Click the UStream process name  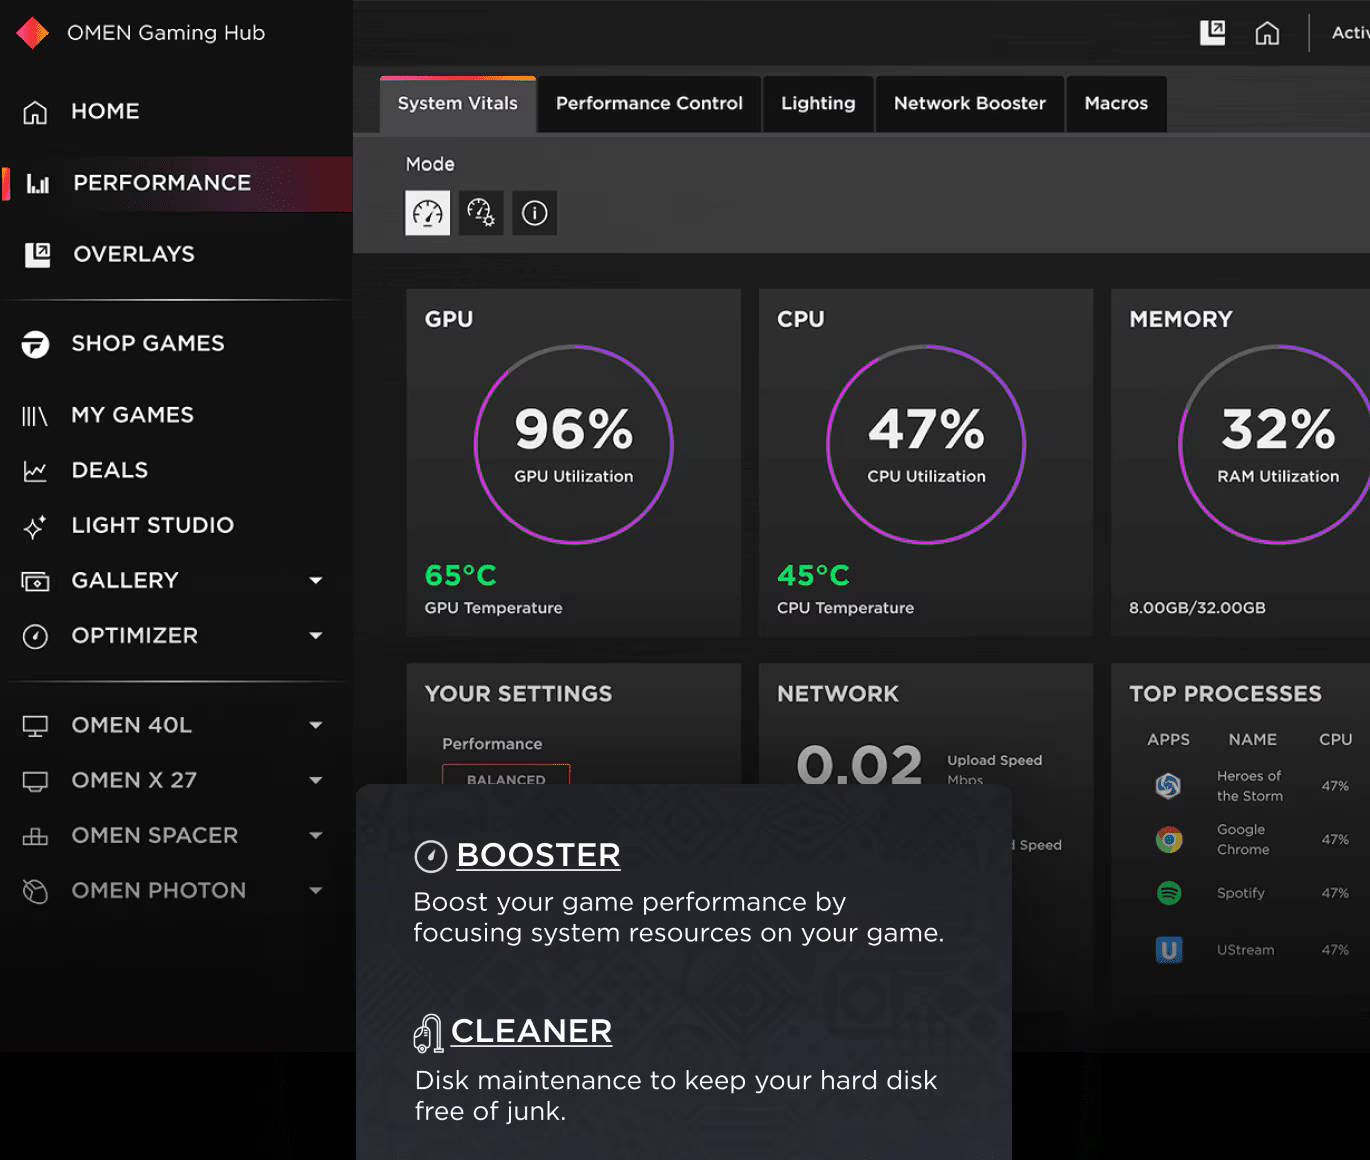point(1246,950)
